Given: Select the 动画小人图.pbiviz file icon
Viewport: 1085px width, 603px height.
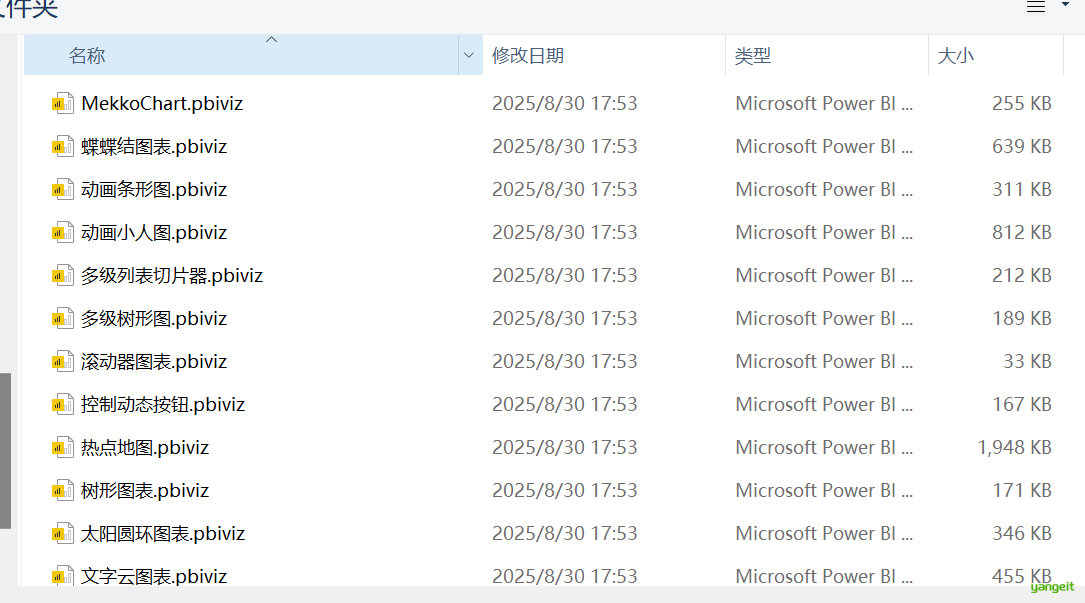Looking at the screenshot, I should tap(63, 232).
